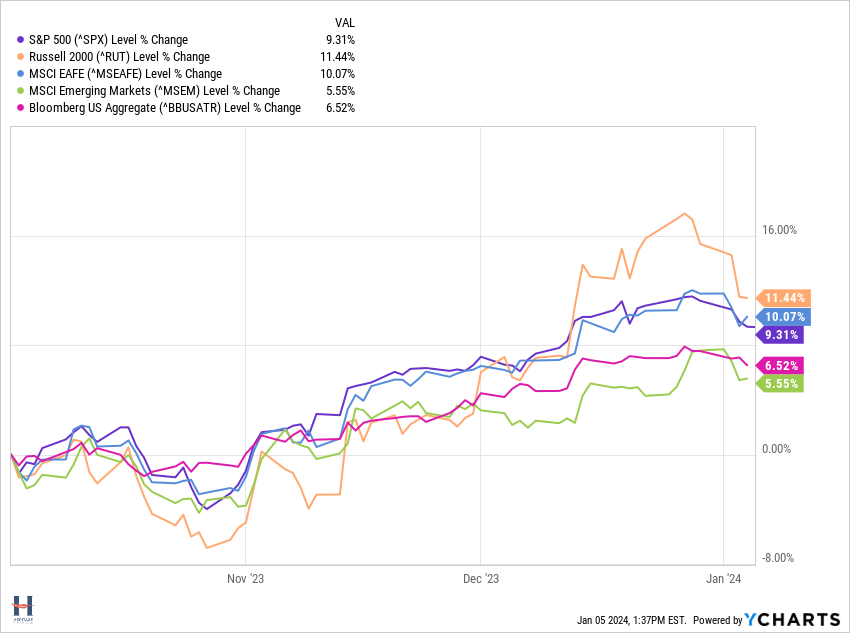This screenshot has height=633, width=850.
Task: Click the purple 9.31% end-value flag
Action: [x=780, y=335]
